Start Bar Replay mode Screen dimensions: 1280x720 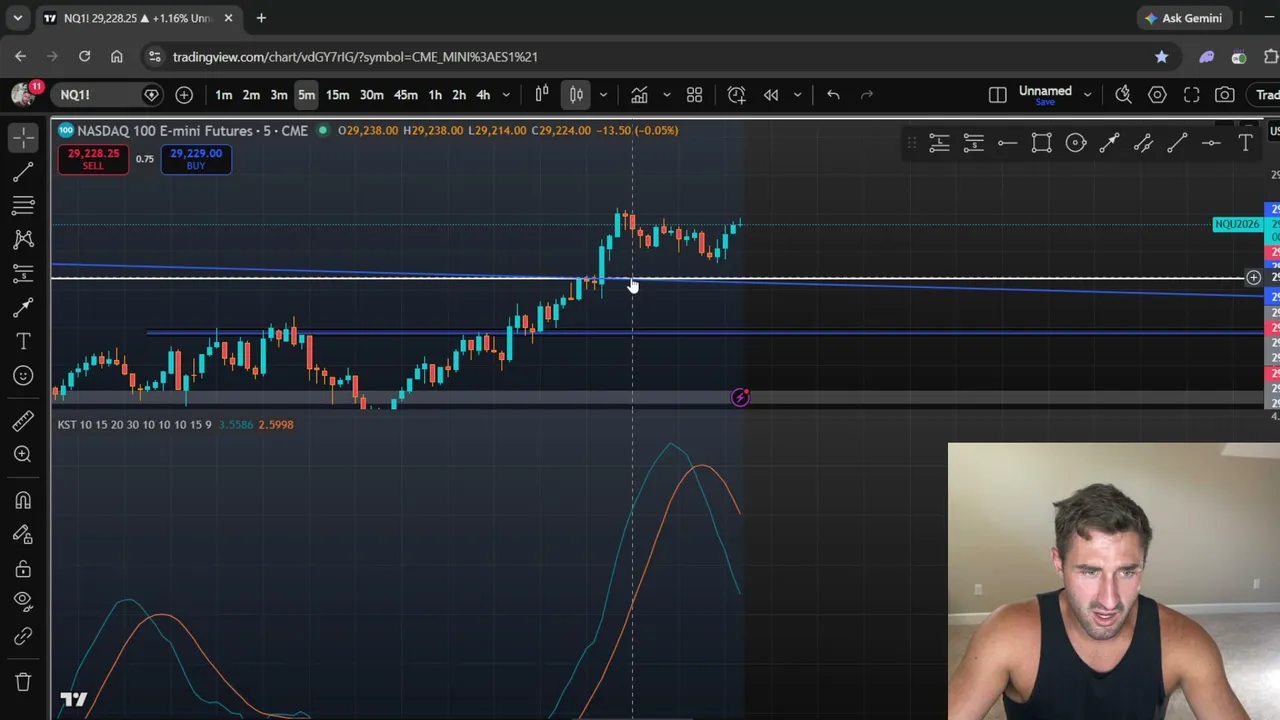[x=771, y=95]
